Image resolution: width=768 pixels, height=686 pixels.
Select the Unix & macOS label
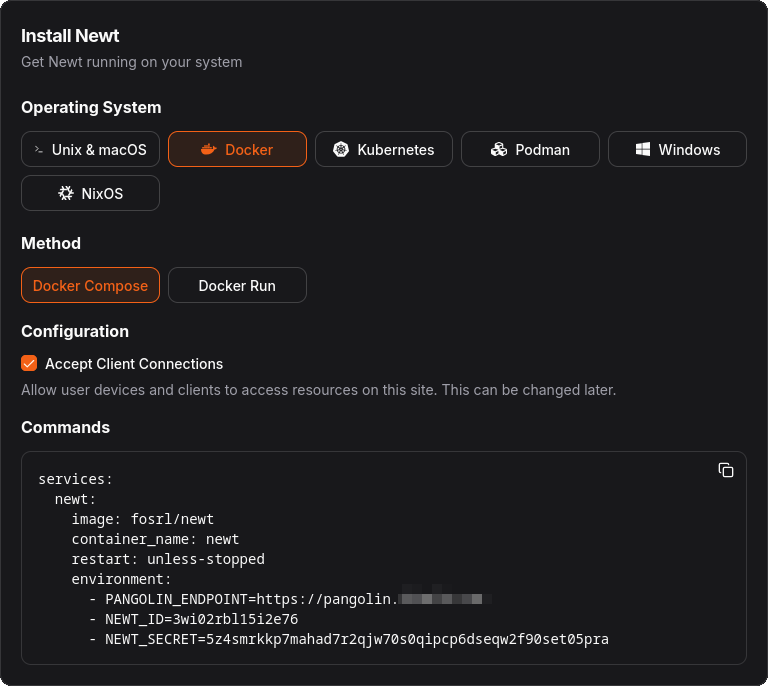pyautogui.click(x=99, y=149)
